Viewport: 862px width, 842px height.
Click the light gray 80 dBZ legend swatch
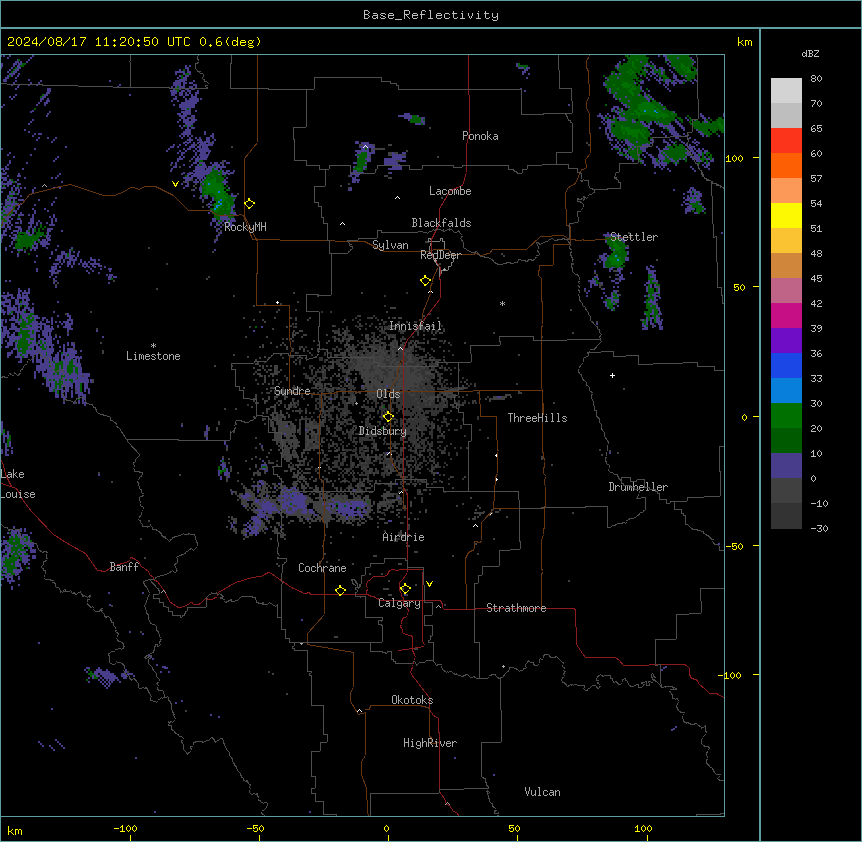pos(786,91)
